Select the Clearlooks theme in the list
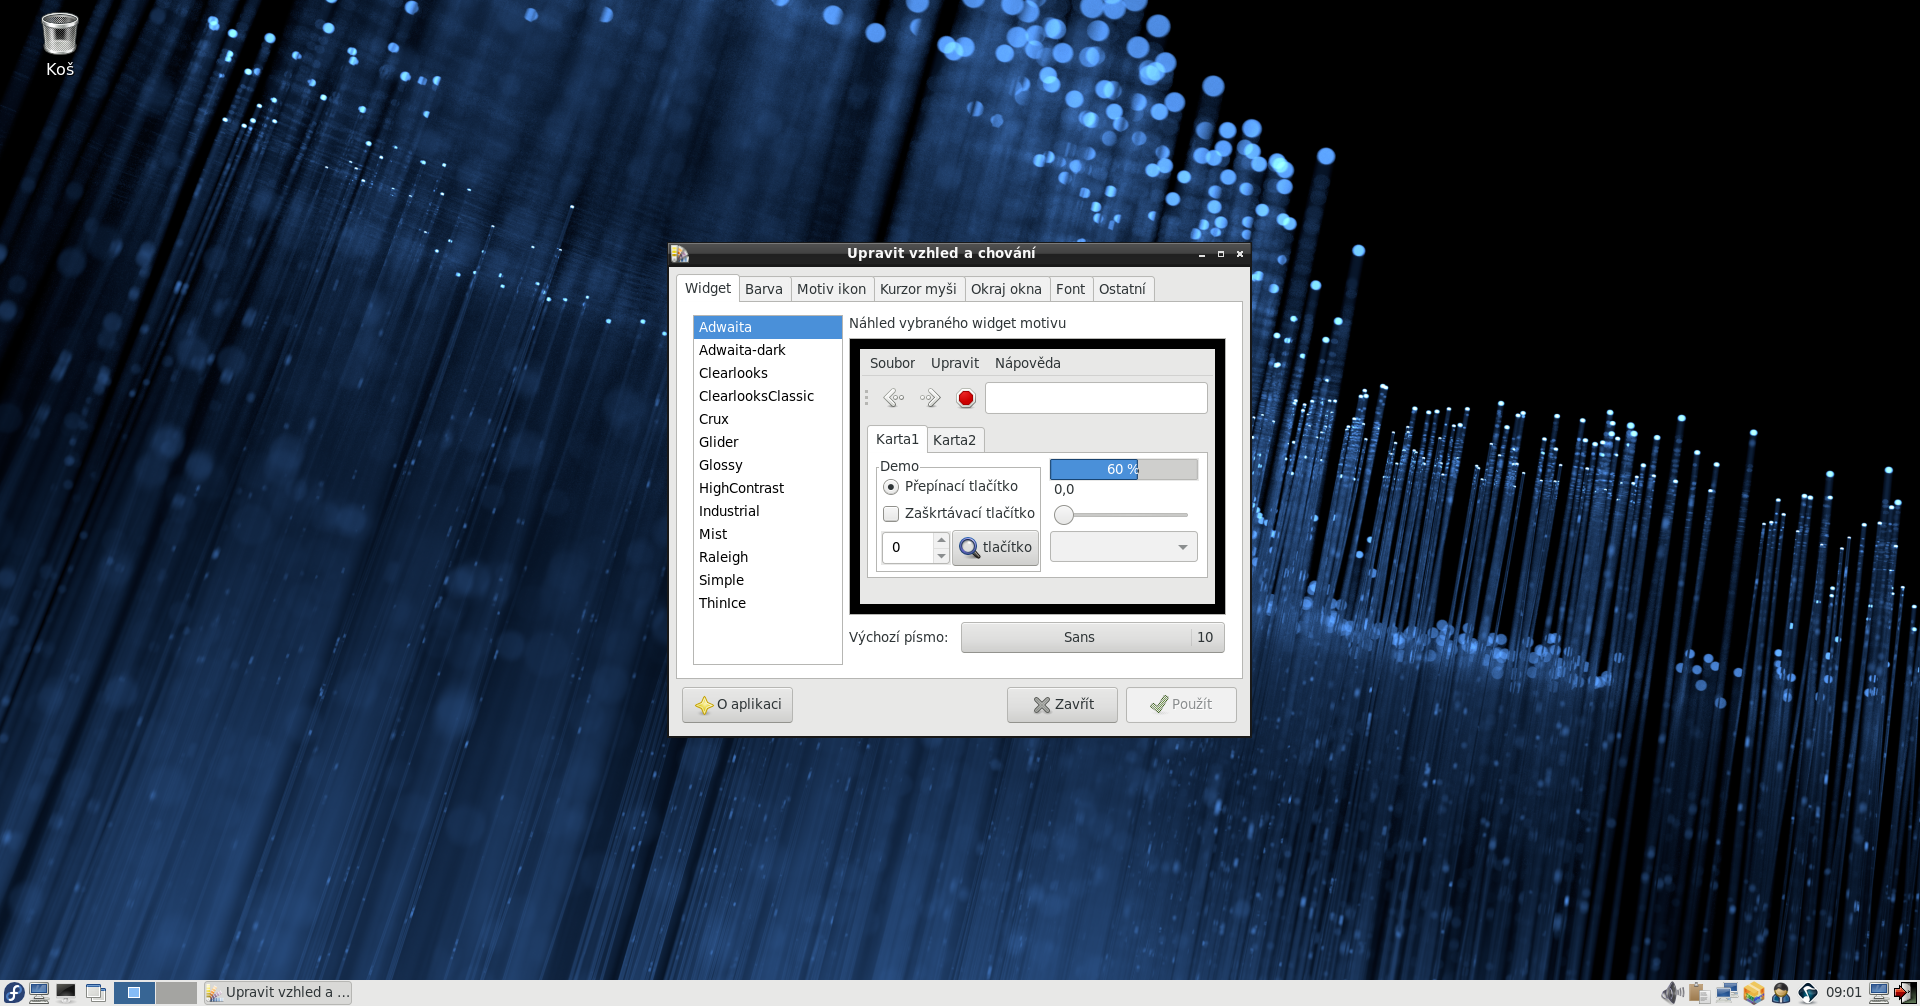 point(733,373)
